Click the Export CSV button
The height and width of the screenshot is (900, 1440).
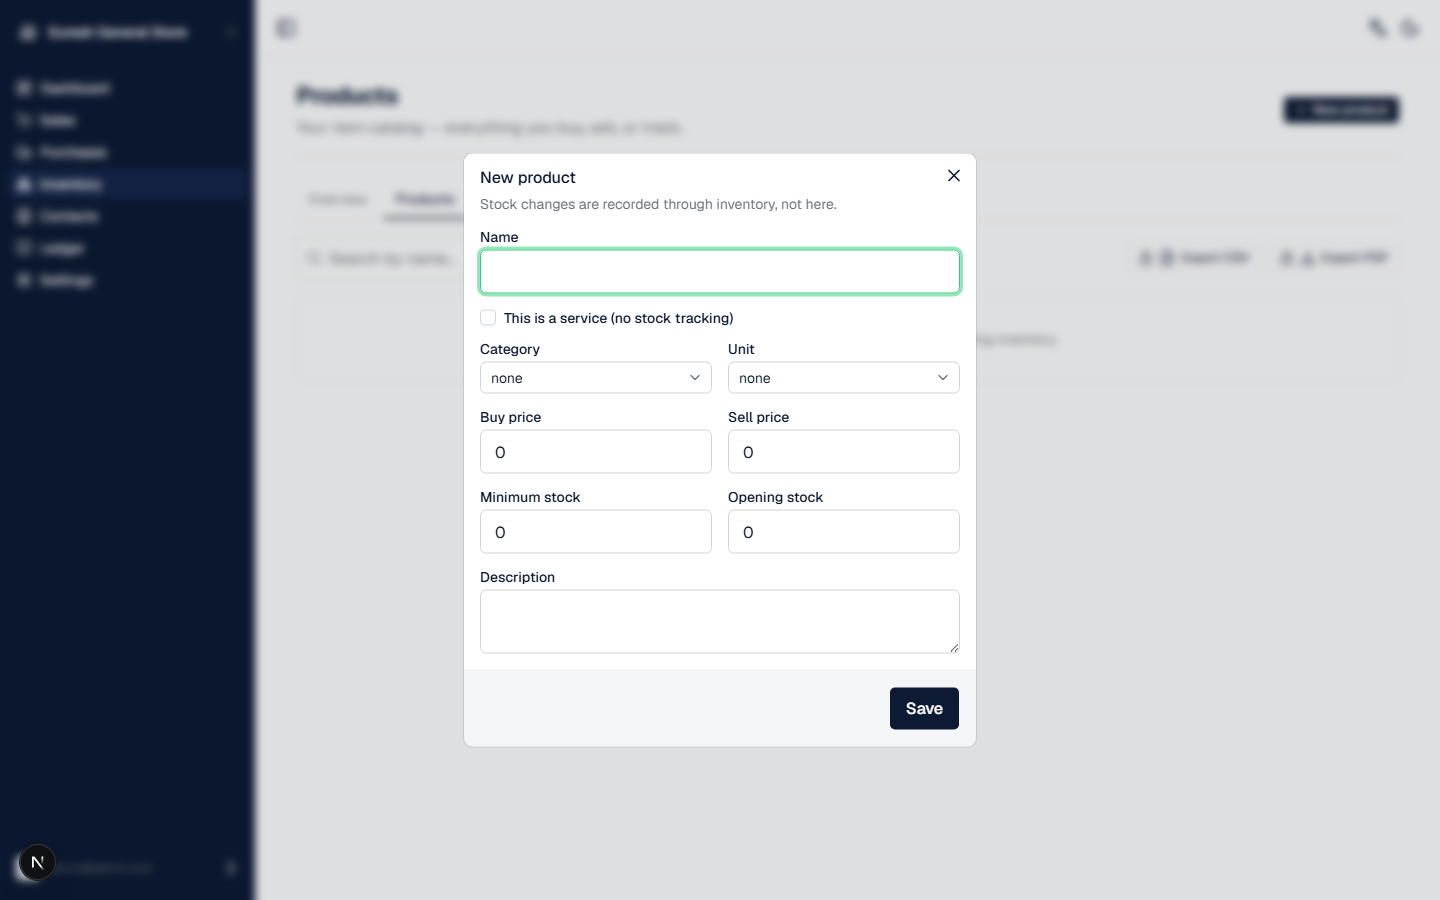pyautogui.click(x=1194, y=258)
